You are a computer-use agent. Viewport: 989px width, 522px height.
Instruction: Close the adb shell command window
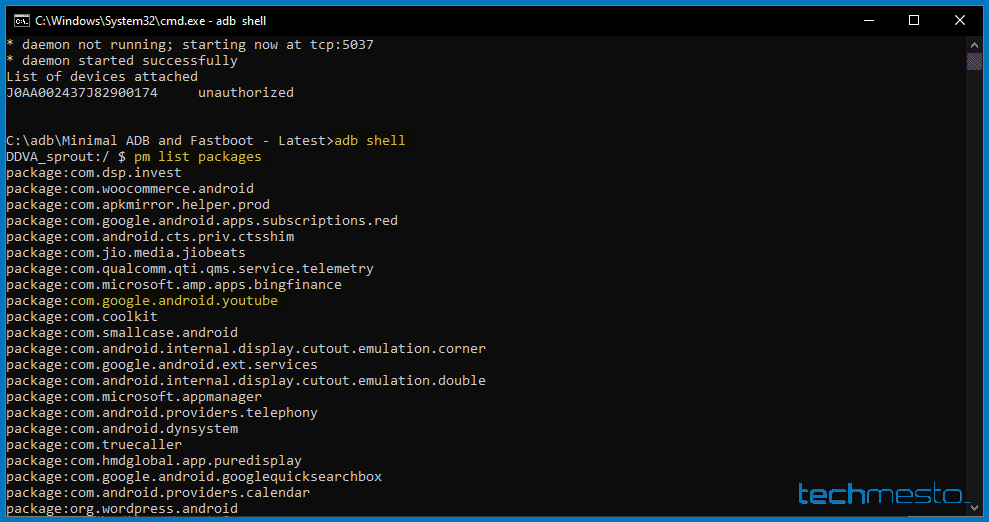point(959,20)
